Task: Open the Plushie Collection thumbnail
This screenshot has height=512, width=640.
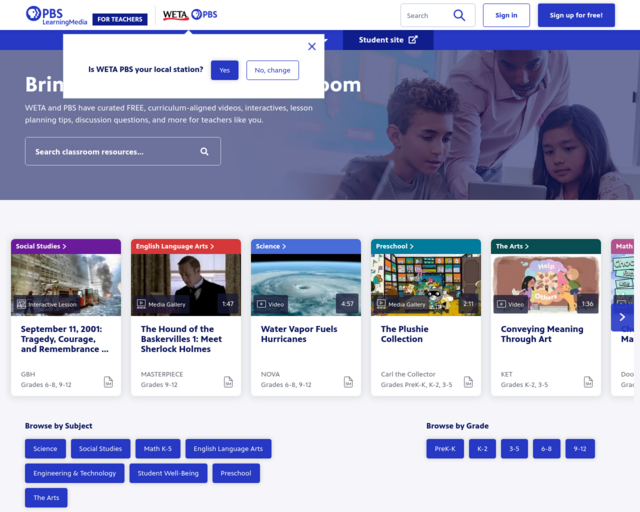Action: click(426, 285)
